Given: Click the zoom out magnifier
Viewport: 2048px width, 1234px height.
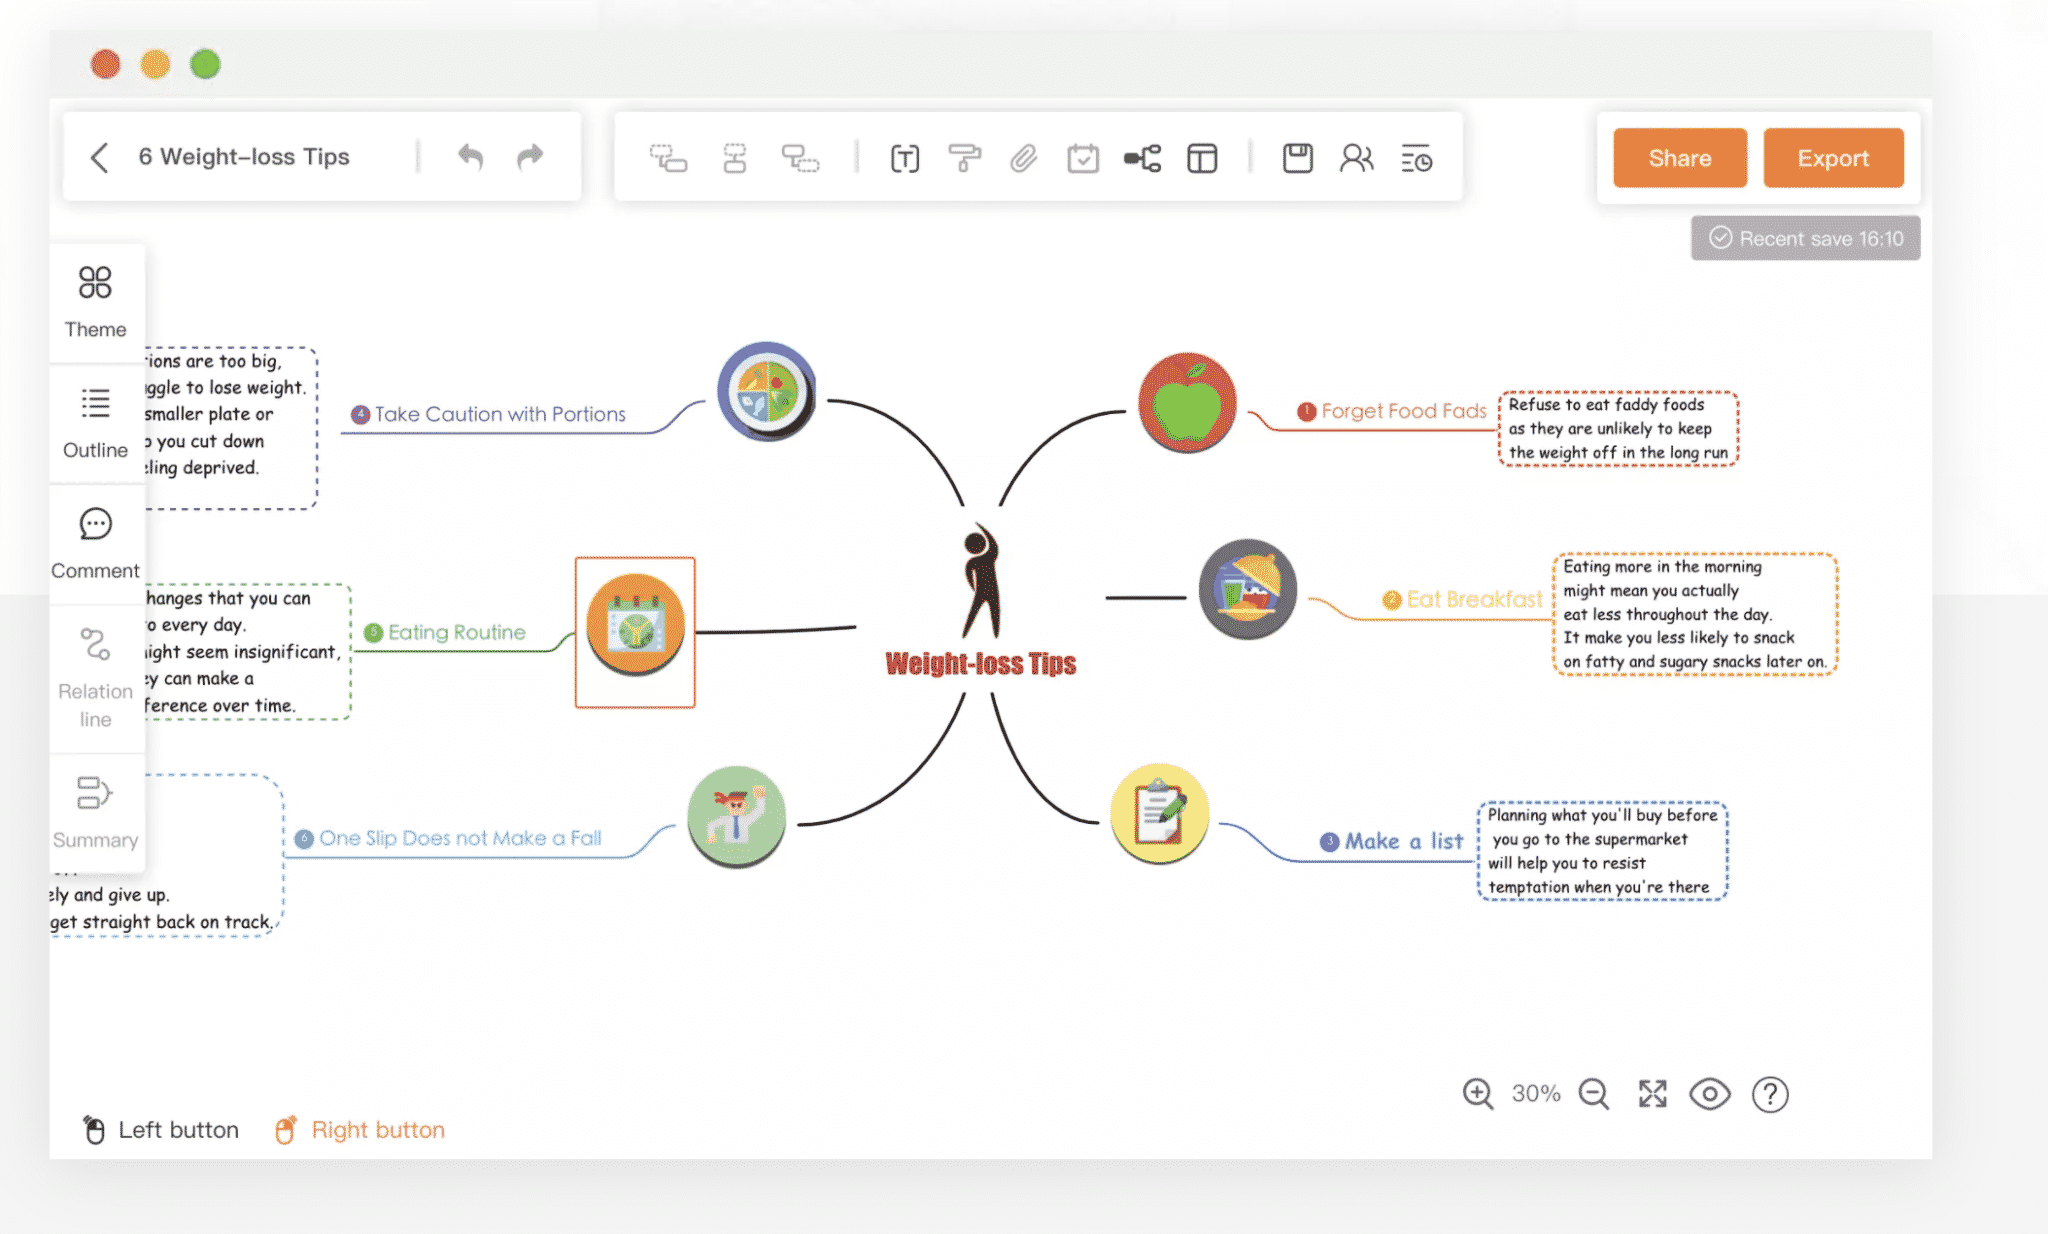Looking at the screenshot, I should point(1593,1093).
